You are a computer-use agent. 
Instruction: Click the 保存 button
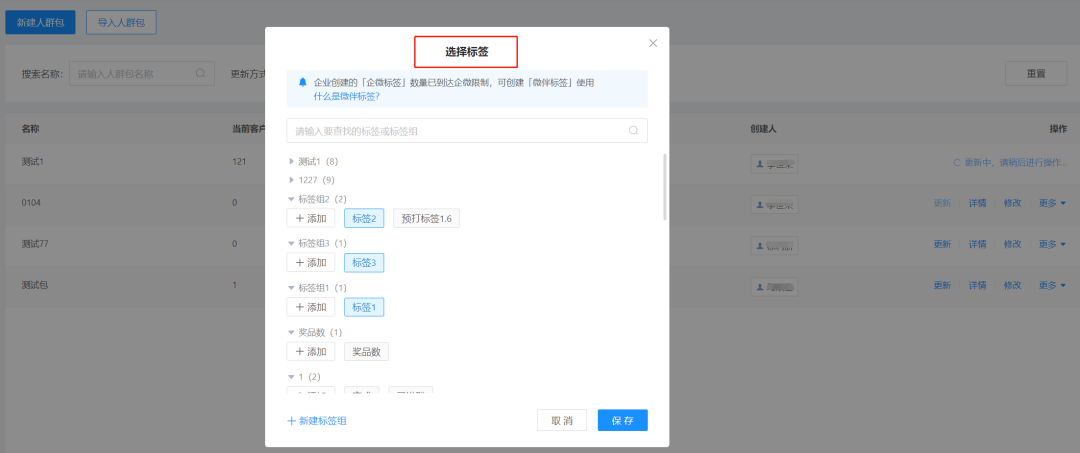pyautogui.click(x=623, y=421)
